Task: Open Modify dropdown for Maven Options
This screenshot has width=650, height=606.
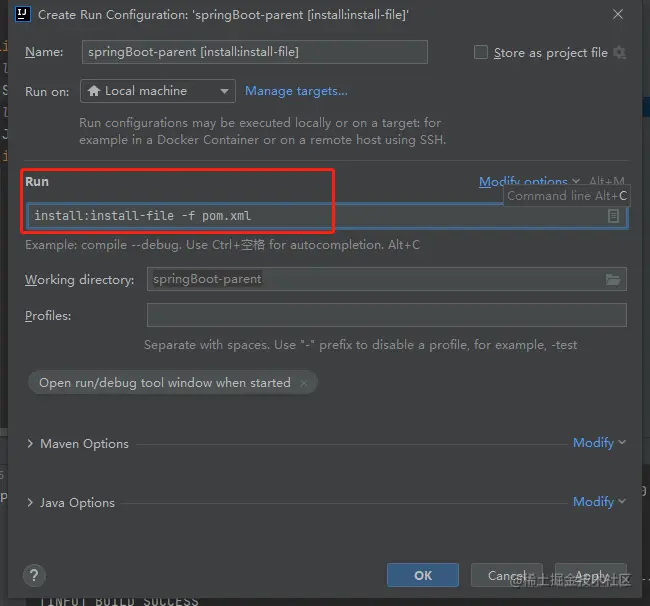Action: click(x=599, y=443)
